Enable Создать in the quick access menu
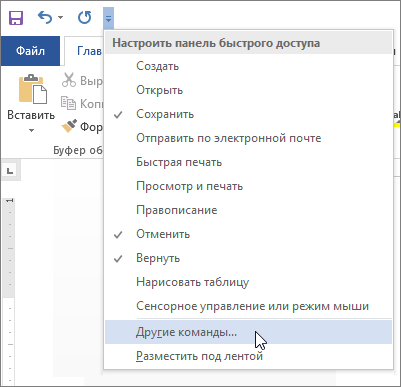This screenshot has height=387, width=401. pyautogui.click(x=248, y=66)
